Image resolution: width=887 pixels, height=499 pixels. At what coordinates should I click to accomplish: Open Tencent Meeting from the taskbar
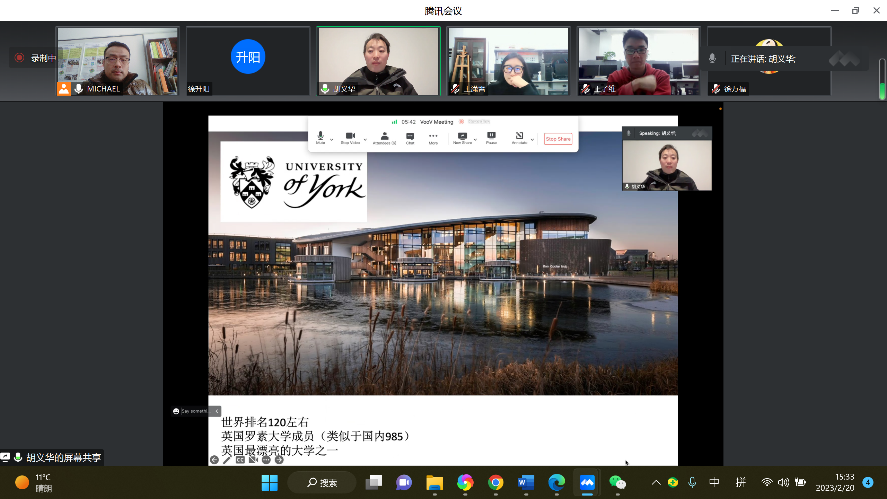587,482
